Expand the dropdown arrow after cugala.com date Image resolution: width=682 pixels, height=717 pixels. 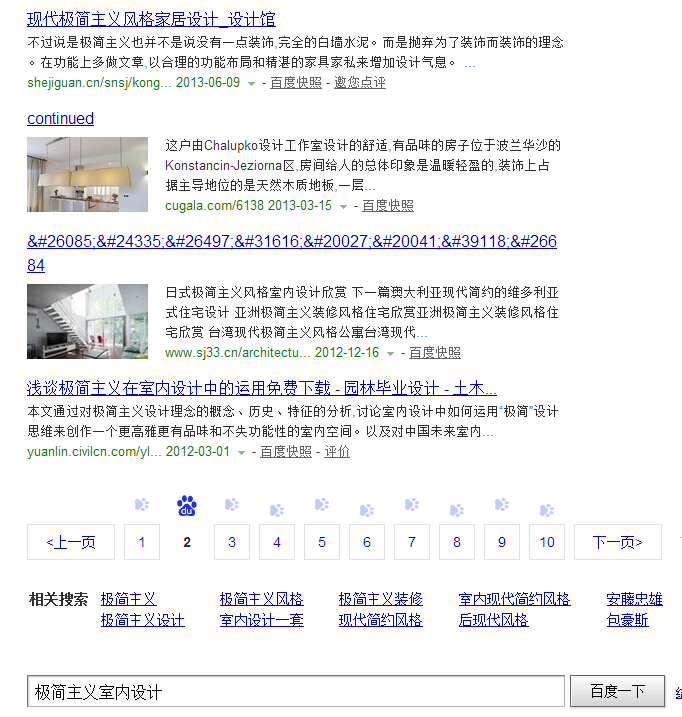click(x=343, y=207)
